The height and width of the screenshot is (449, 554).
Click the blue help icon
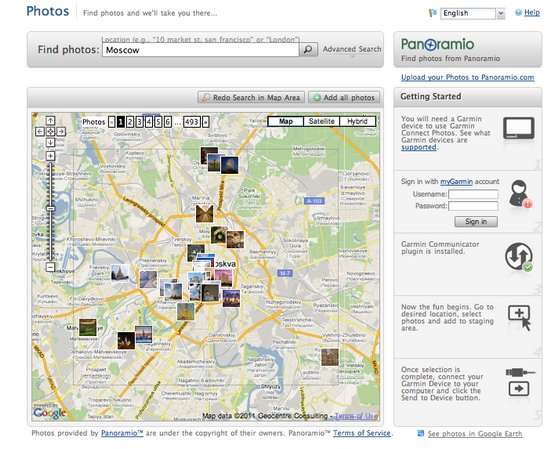pyautogui.click(x=518, y=13)
